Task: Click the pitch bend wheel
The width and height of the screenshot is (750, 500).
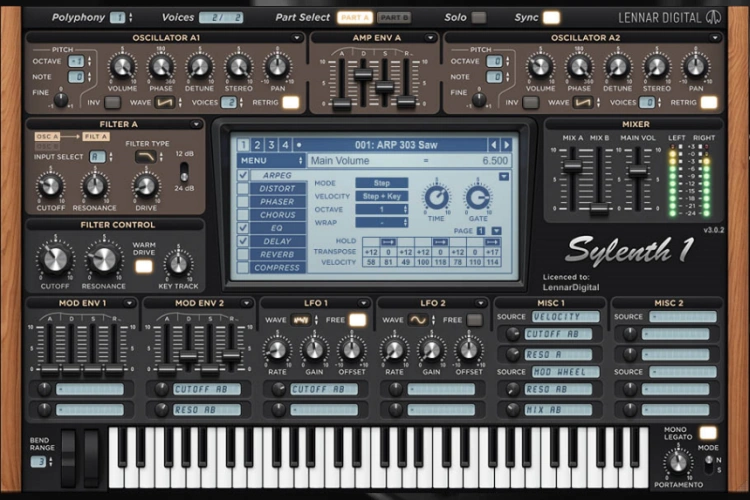Action: click(68, 458)
